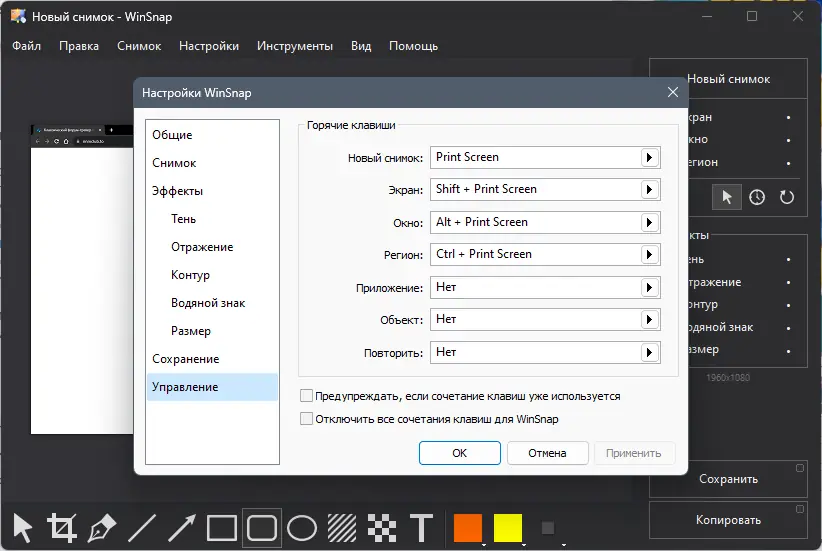Open arrow menu for 'Регион' hotkey
Screen dimensions: 822x551
649,254
